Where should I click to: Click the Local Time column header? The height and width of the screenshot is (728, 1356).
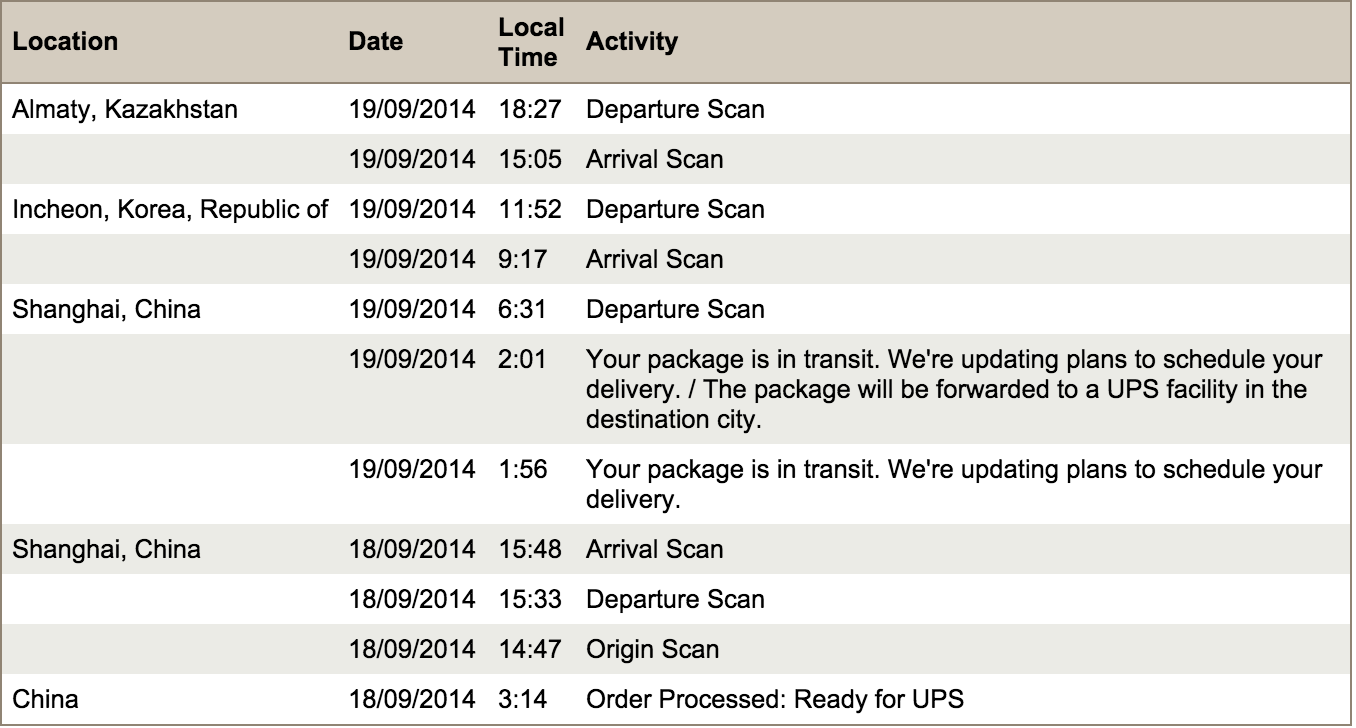click(x=531, y=42)
